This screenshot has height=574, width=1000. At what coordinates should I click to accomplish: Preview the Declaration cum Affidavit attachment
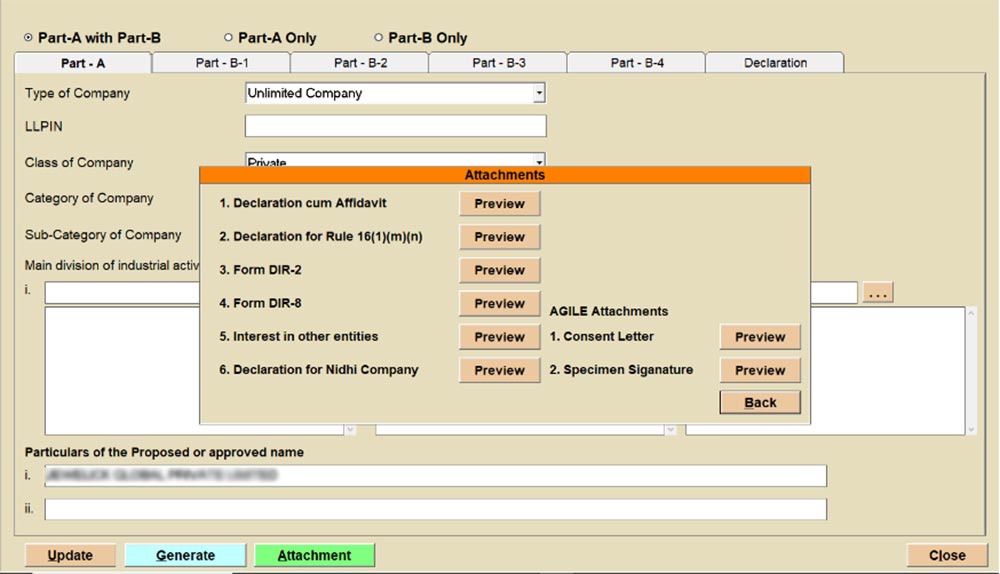click(x=499, y=204)
